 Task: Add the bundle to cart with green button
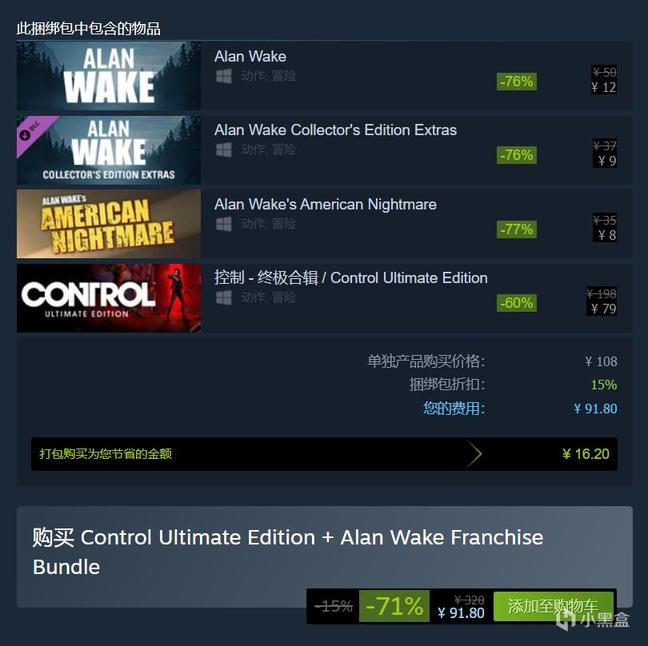pos(553,606)
